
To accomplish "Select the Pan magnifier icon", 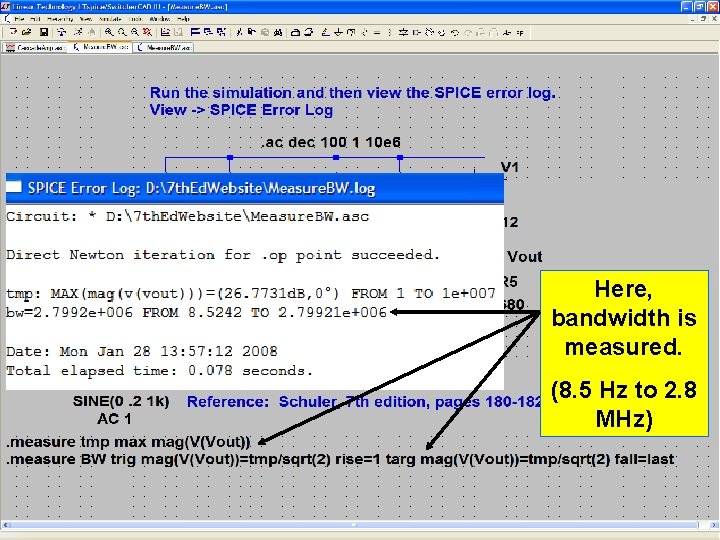I will (122, 32).
